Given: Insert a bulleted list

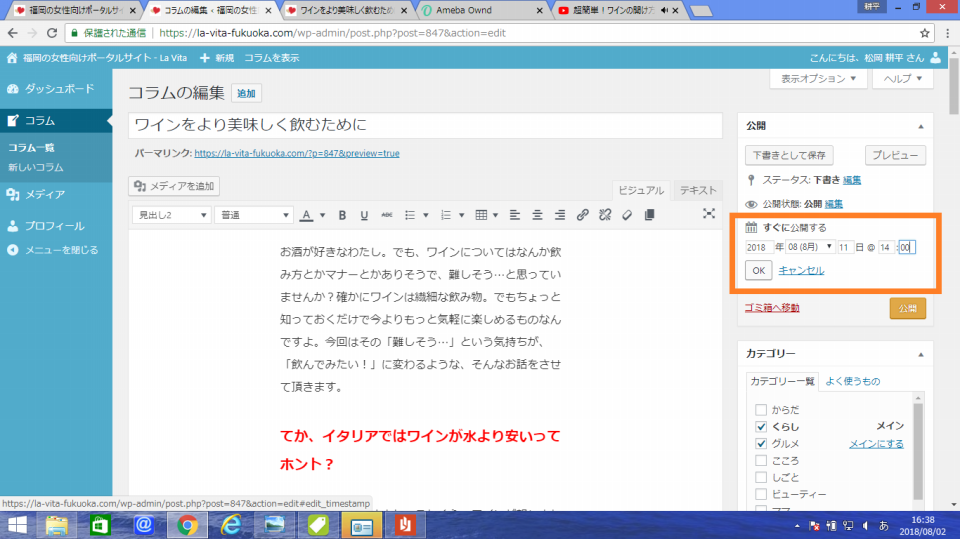Looking at the screenshot, I should 410,215.
